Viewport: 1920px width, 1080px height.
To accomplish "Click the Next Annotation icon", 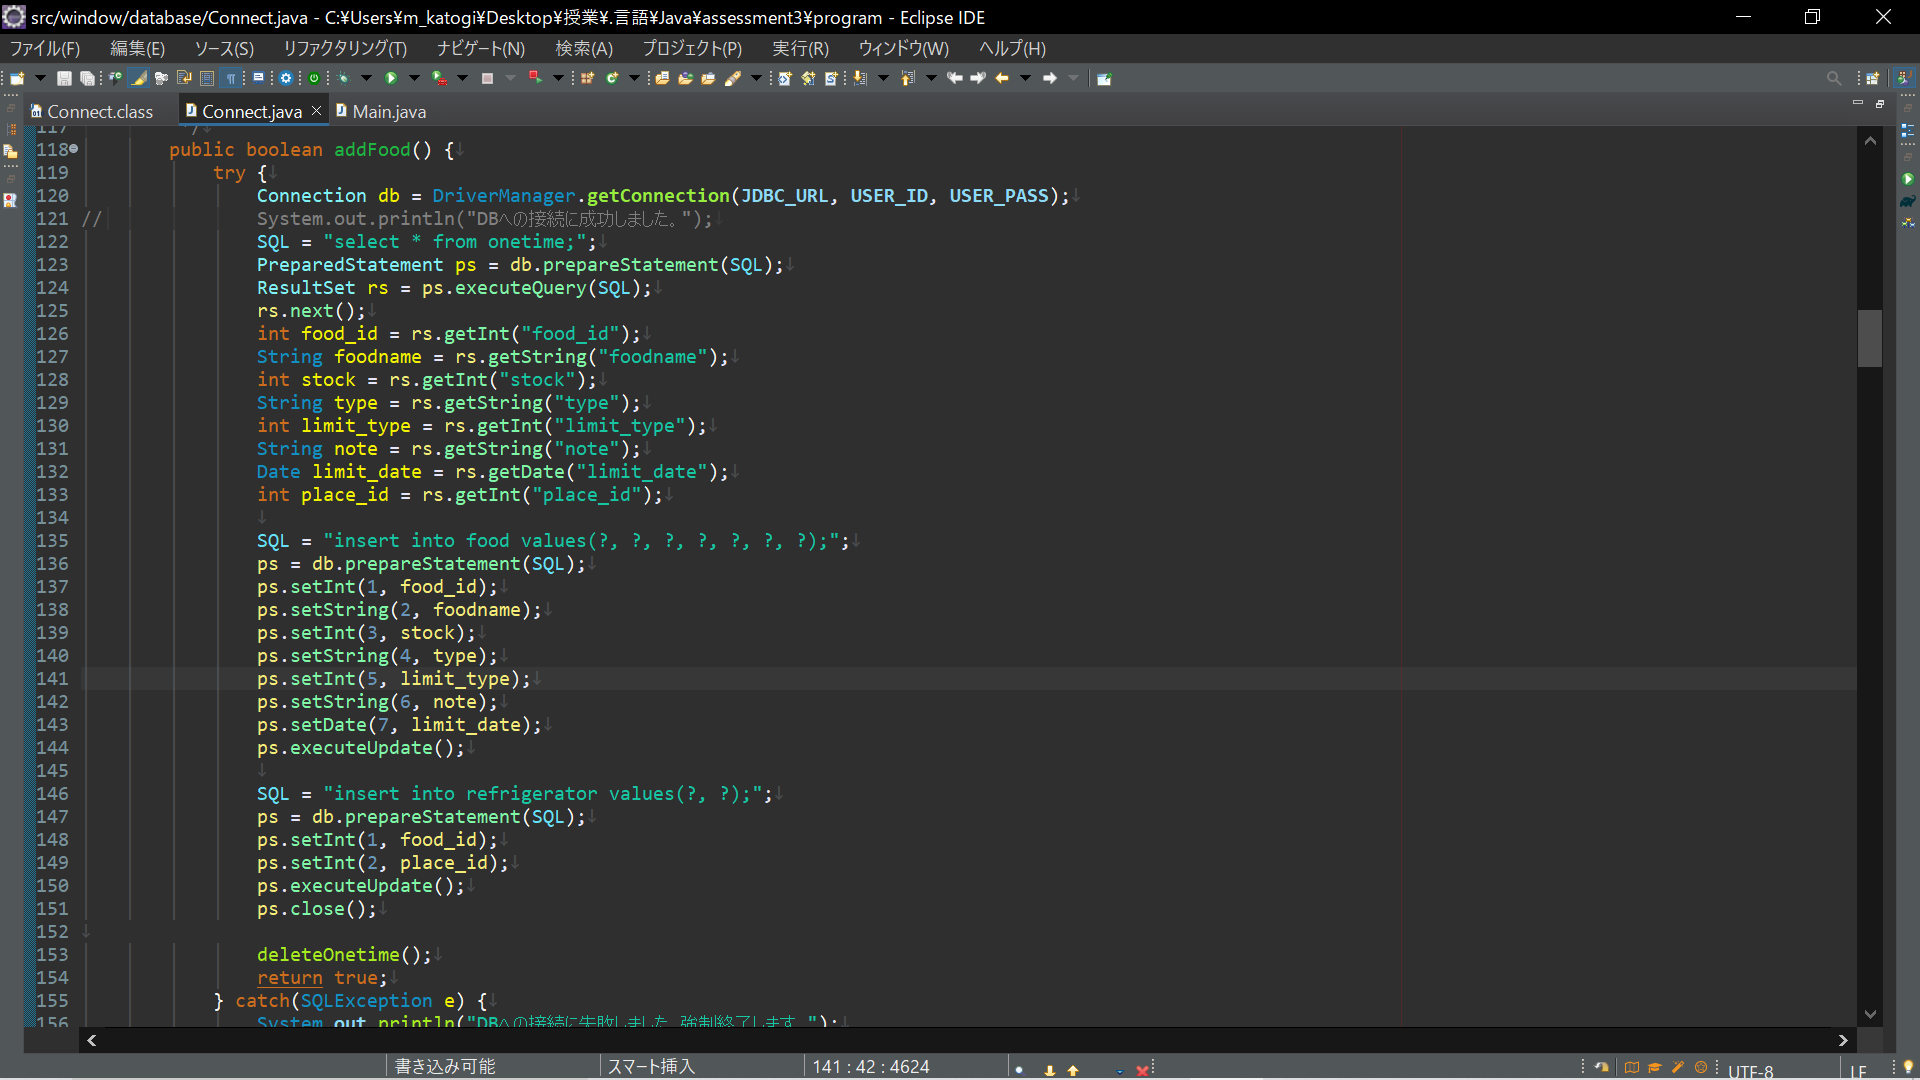I will coord(859,78).
